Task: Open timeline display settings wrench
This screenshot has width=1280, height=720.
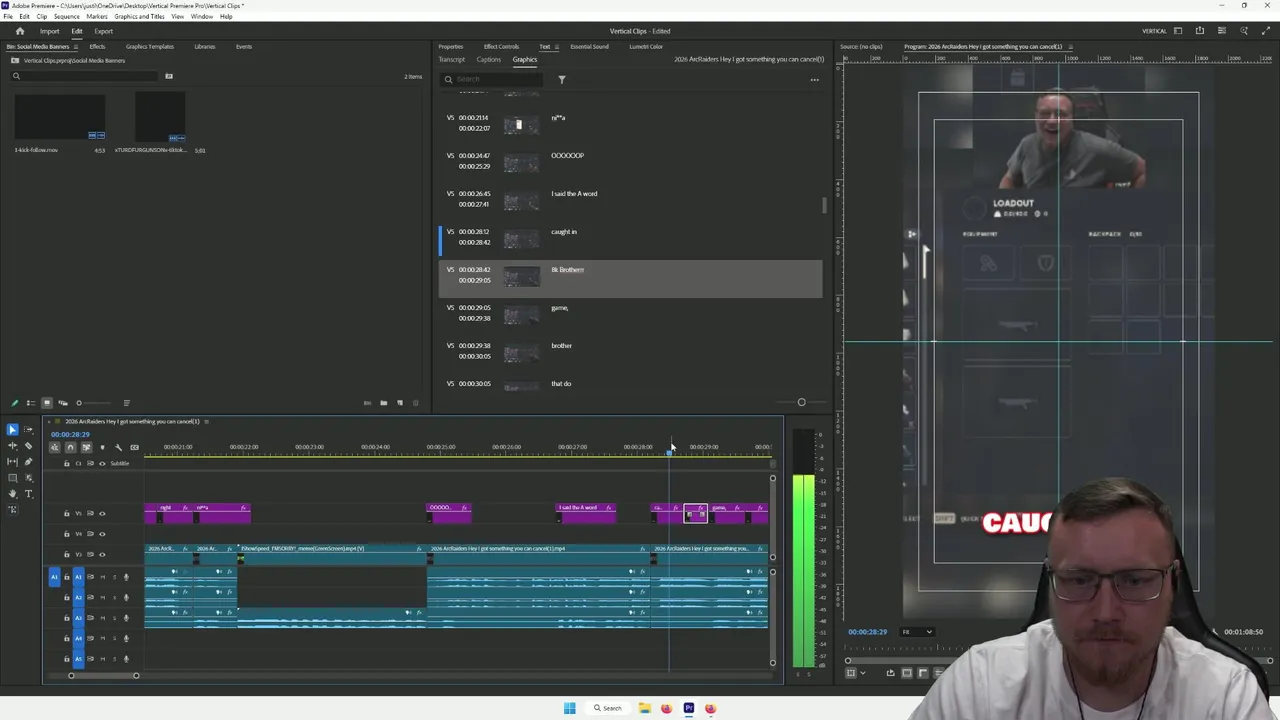Action: click(x=118, y=447)
